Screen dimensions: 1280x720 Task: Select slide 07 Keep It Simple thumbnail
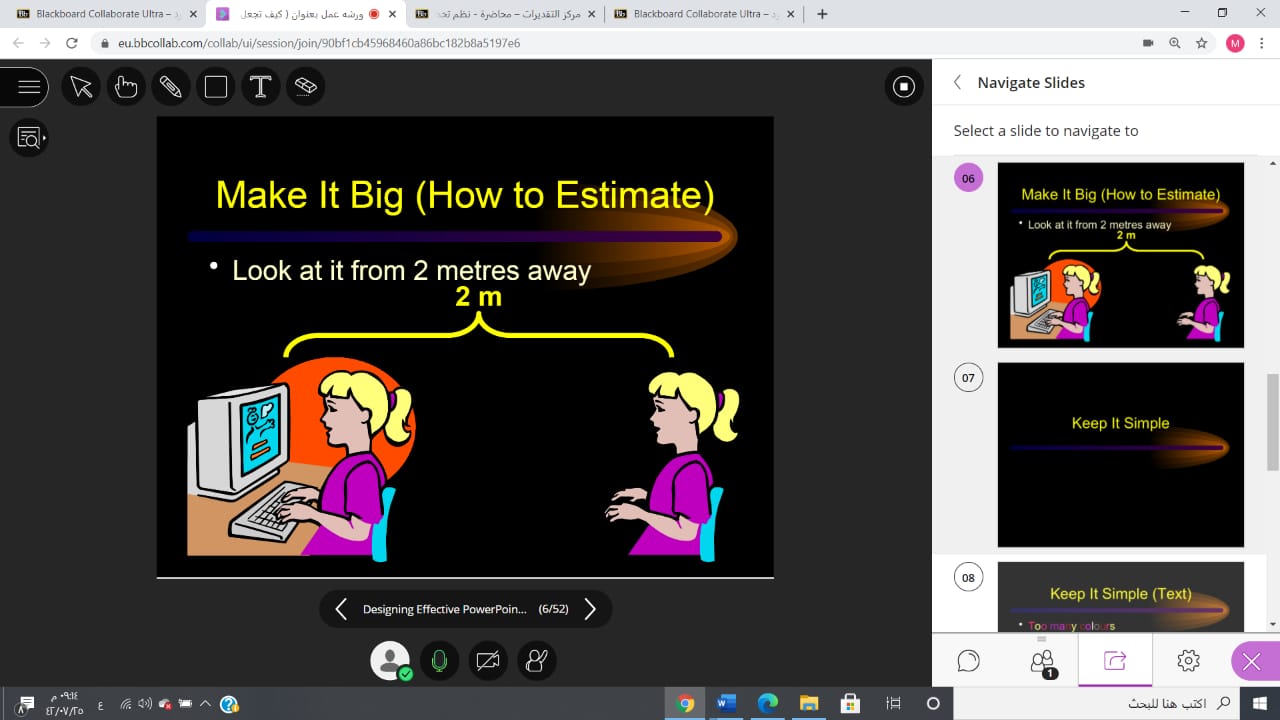[x=1120, y=455]
